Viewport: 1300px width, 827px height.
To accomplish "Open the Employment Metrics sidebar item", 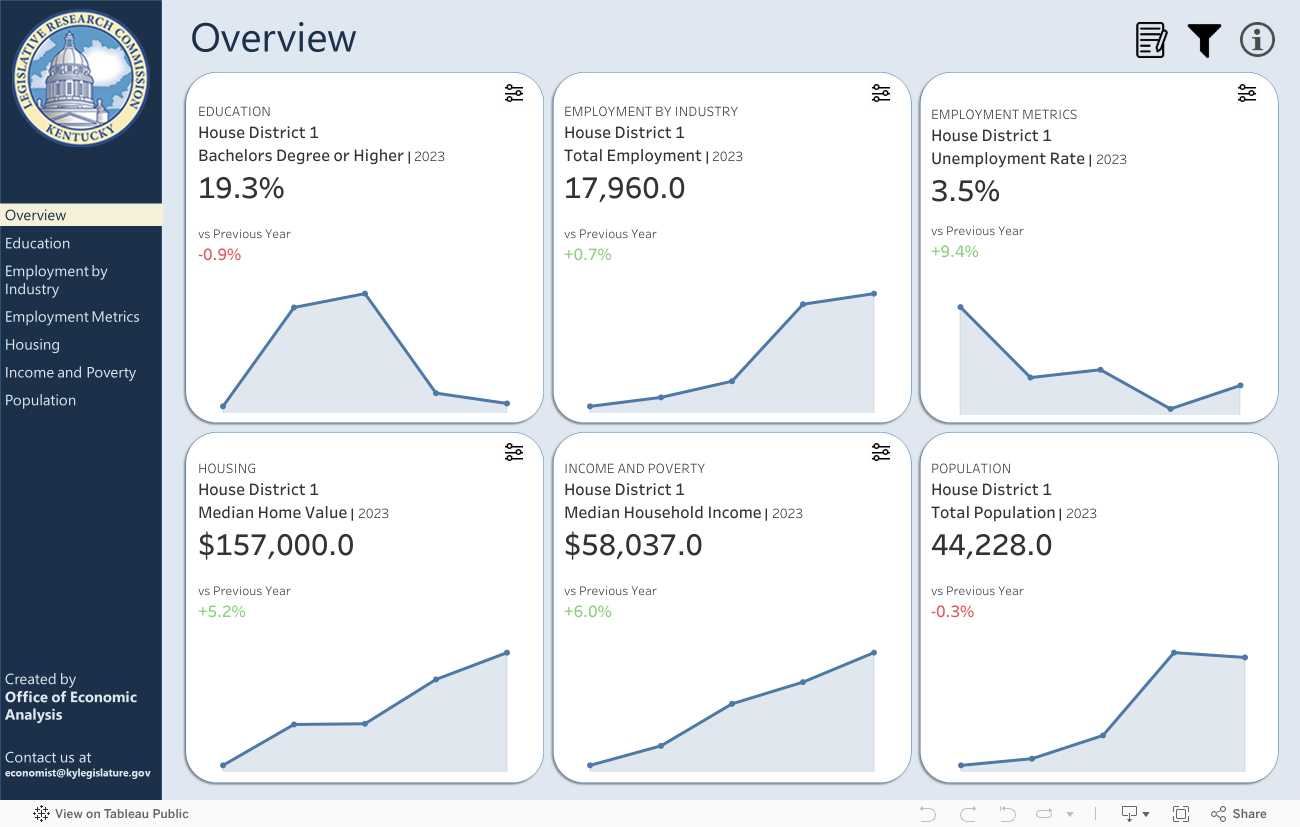I will pos(72,317).
